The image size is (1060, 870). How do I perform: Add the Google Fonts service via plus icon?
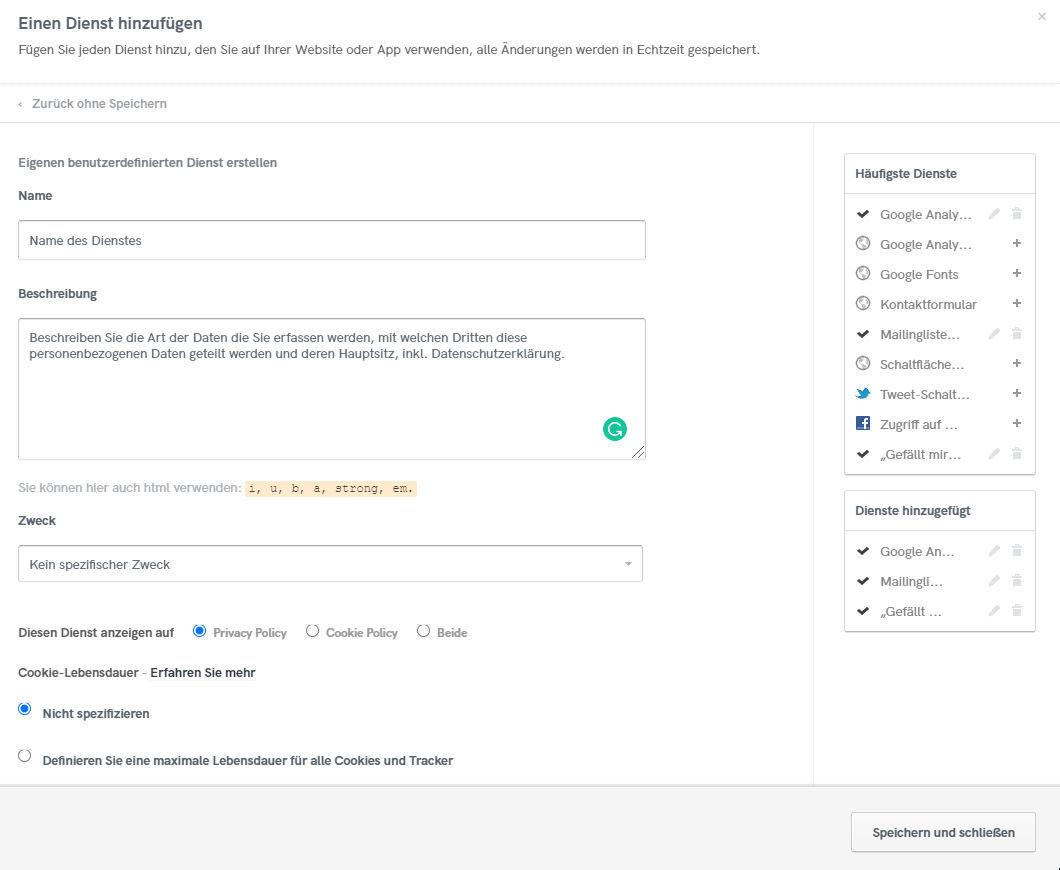(x=1016, y=274)
